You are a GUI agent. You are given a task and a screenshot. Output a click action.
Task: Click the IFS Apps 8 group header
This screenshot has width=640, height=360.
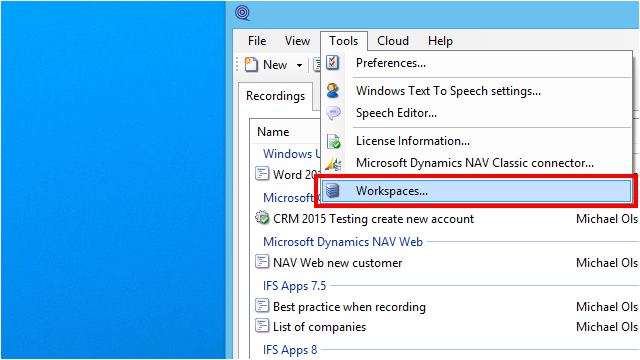click(x=290, y=350)
